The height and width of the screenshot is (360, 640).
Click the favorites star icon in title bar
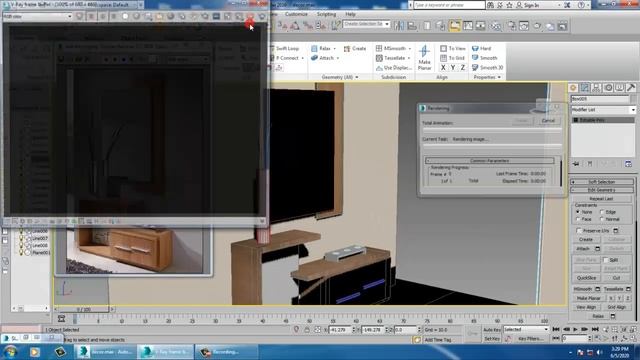[x=509, y=5]
